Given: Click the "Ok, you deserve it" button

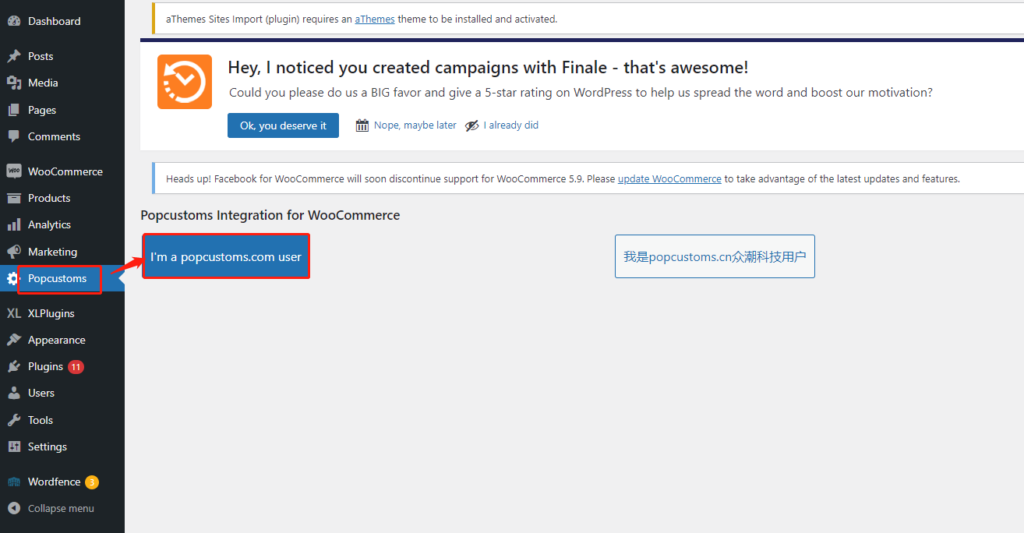Looking at the screenshot, I should 283,125.
